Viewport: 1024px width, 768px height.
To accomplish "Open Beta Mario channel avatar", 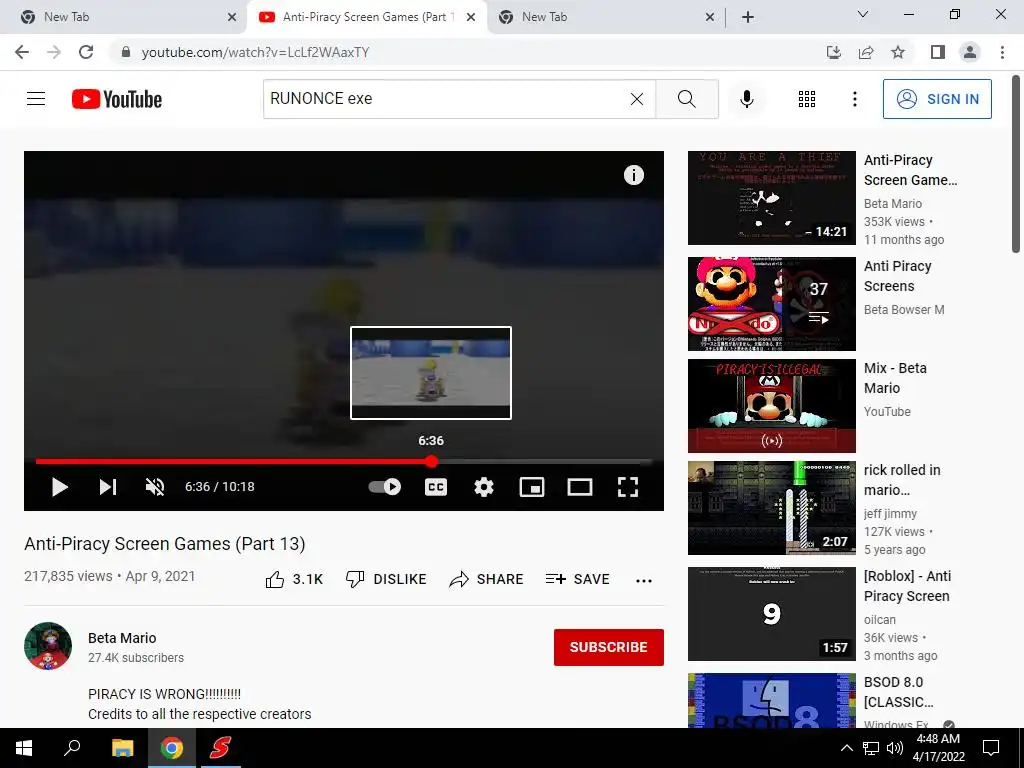I will click(x=48, y=646).
